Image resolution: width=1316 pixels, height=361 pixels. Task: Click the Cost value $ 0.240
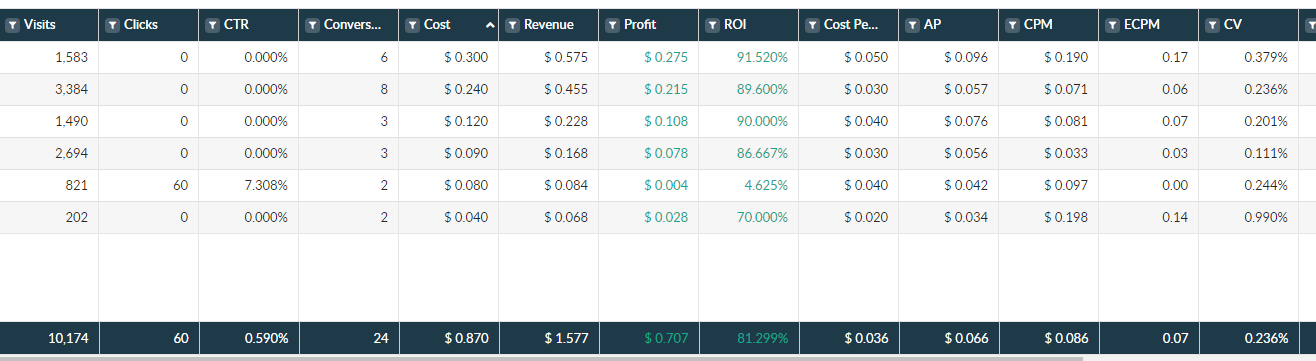(466, 90)
